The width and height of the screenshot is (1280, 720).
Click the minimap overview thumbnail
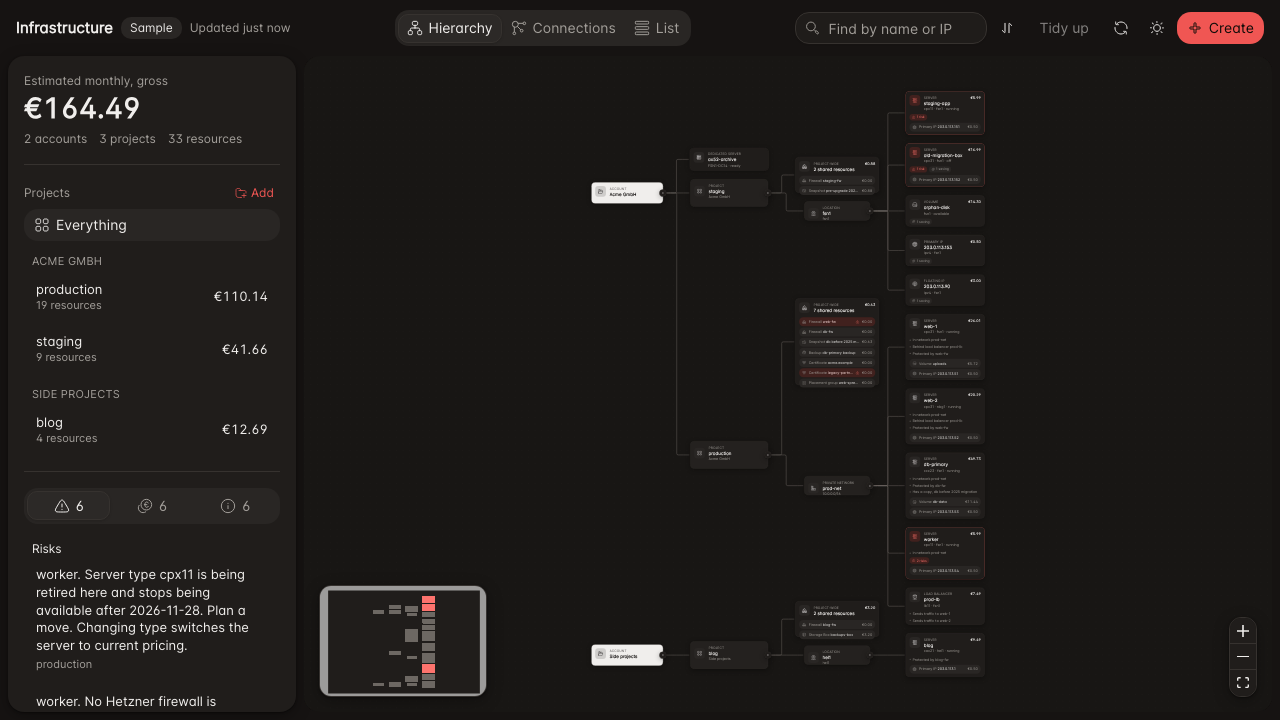403,641
